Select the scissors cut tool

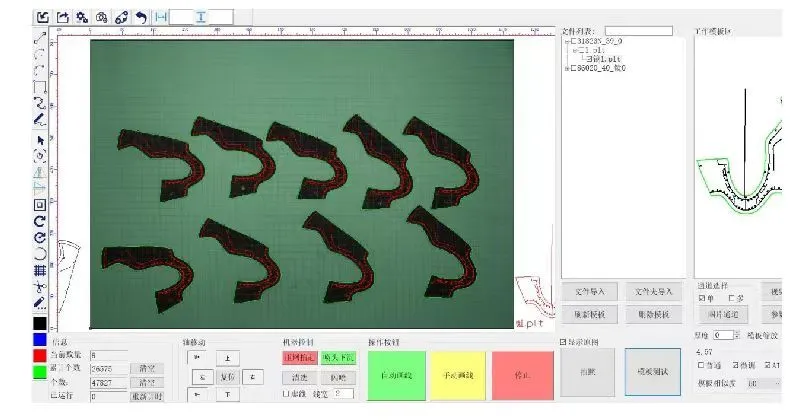click(40, 286)
